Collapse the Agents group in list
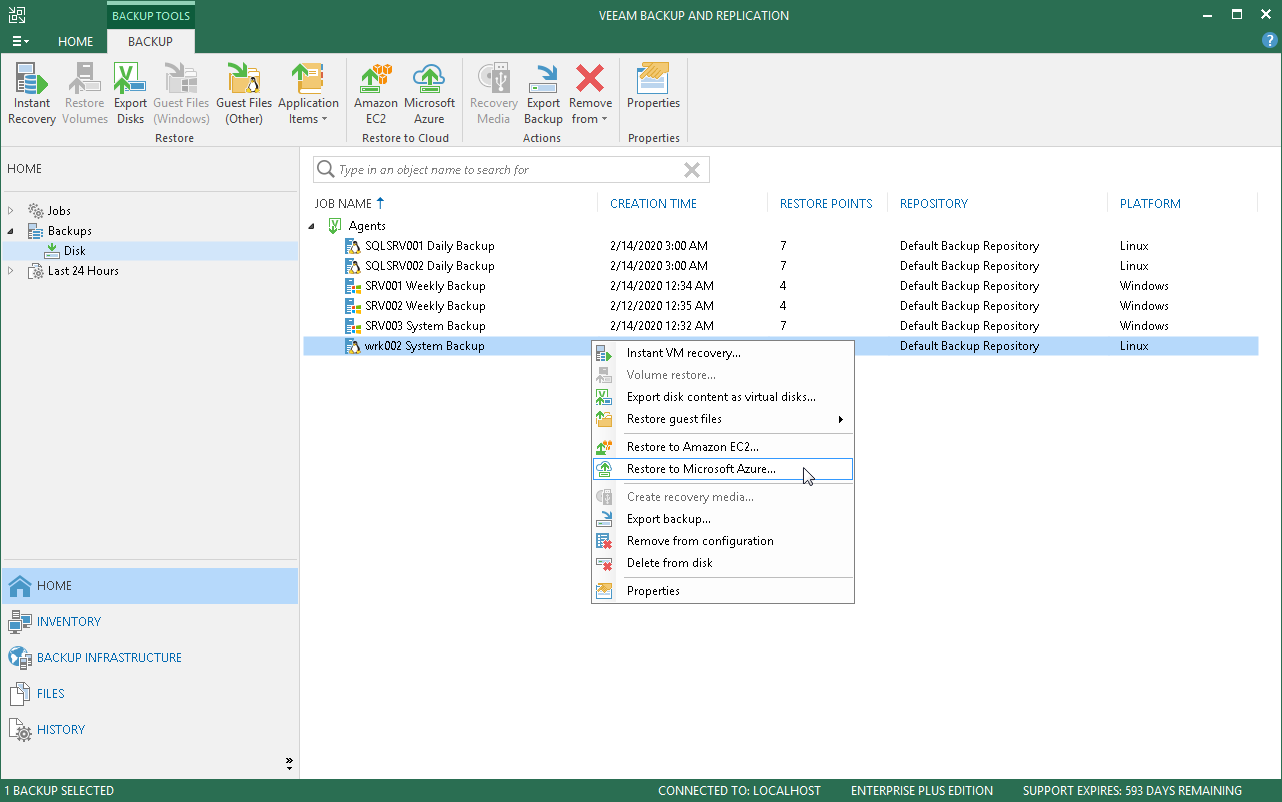1282x802 pixels. [x=311, y=226]
